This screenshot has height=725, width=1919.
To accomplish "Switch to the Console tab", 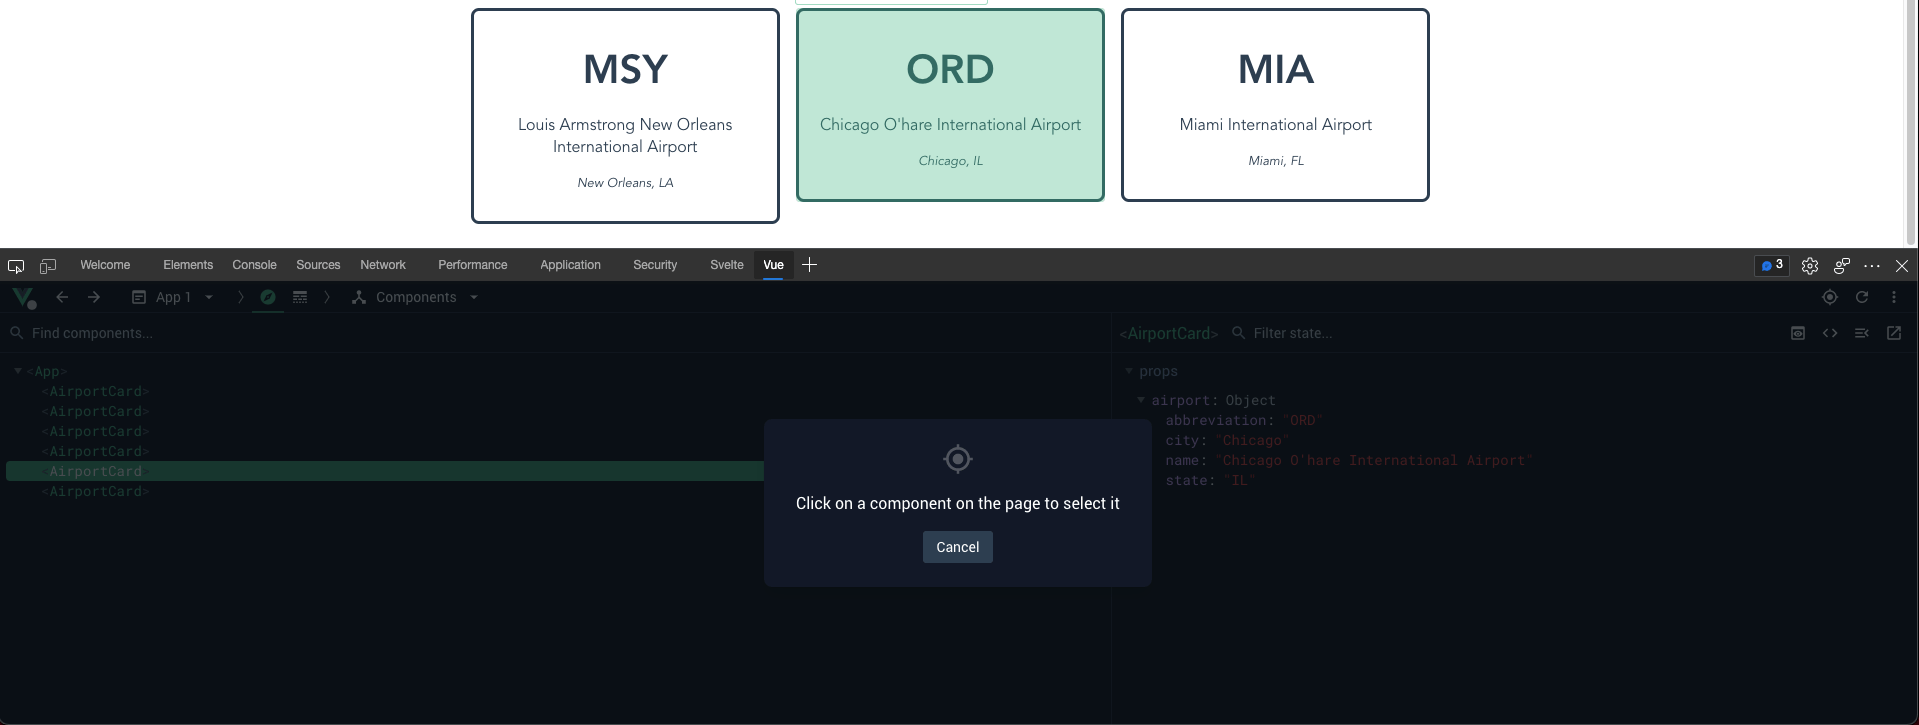I will (x=254, y=265).
